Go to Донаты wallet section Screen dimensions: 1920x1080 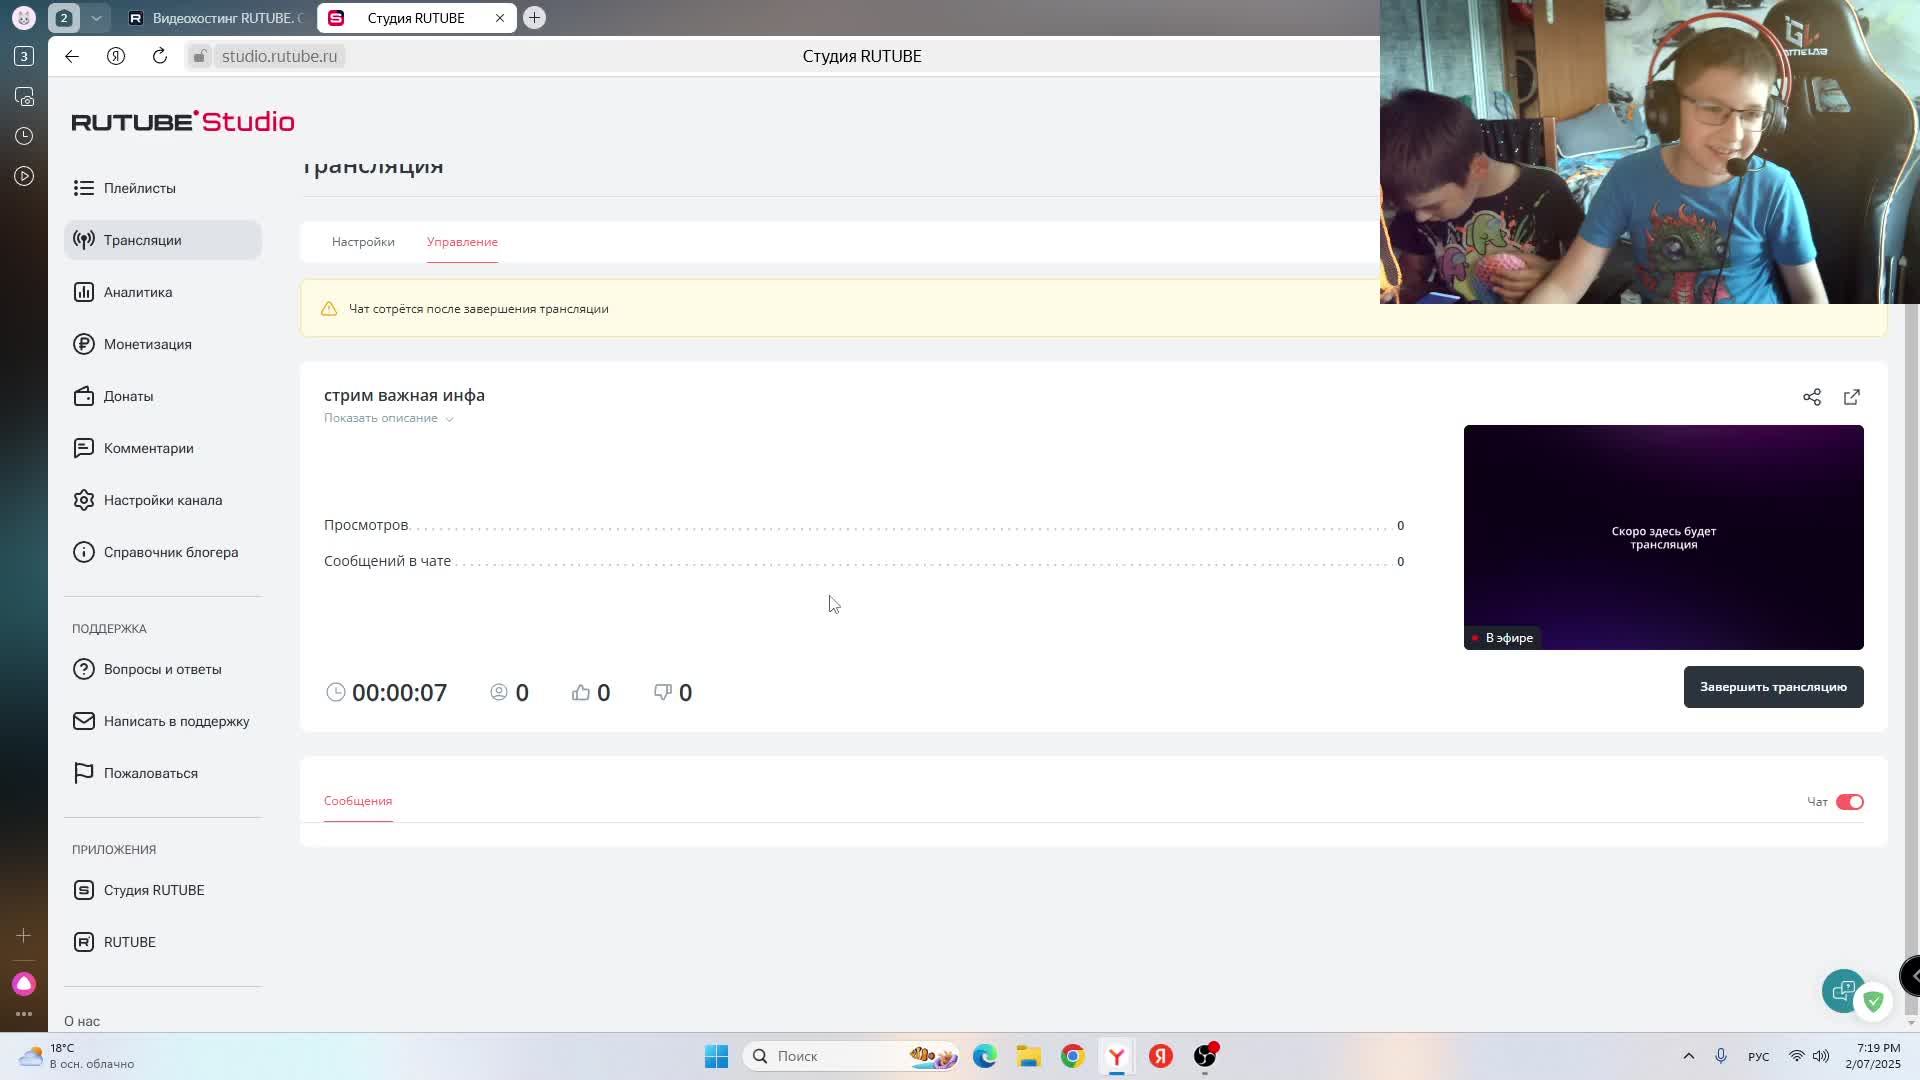click(x=128, y=396)
